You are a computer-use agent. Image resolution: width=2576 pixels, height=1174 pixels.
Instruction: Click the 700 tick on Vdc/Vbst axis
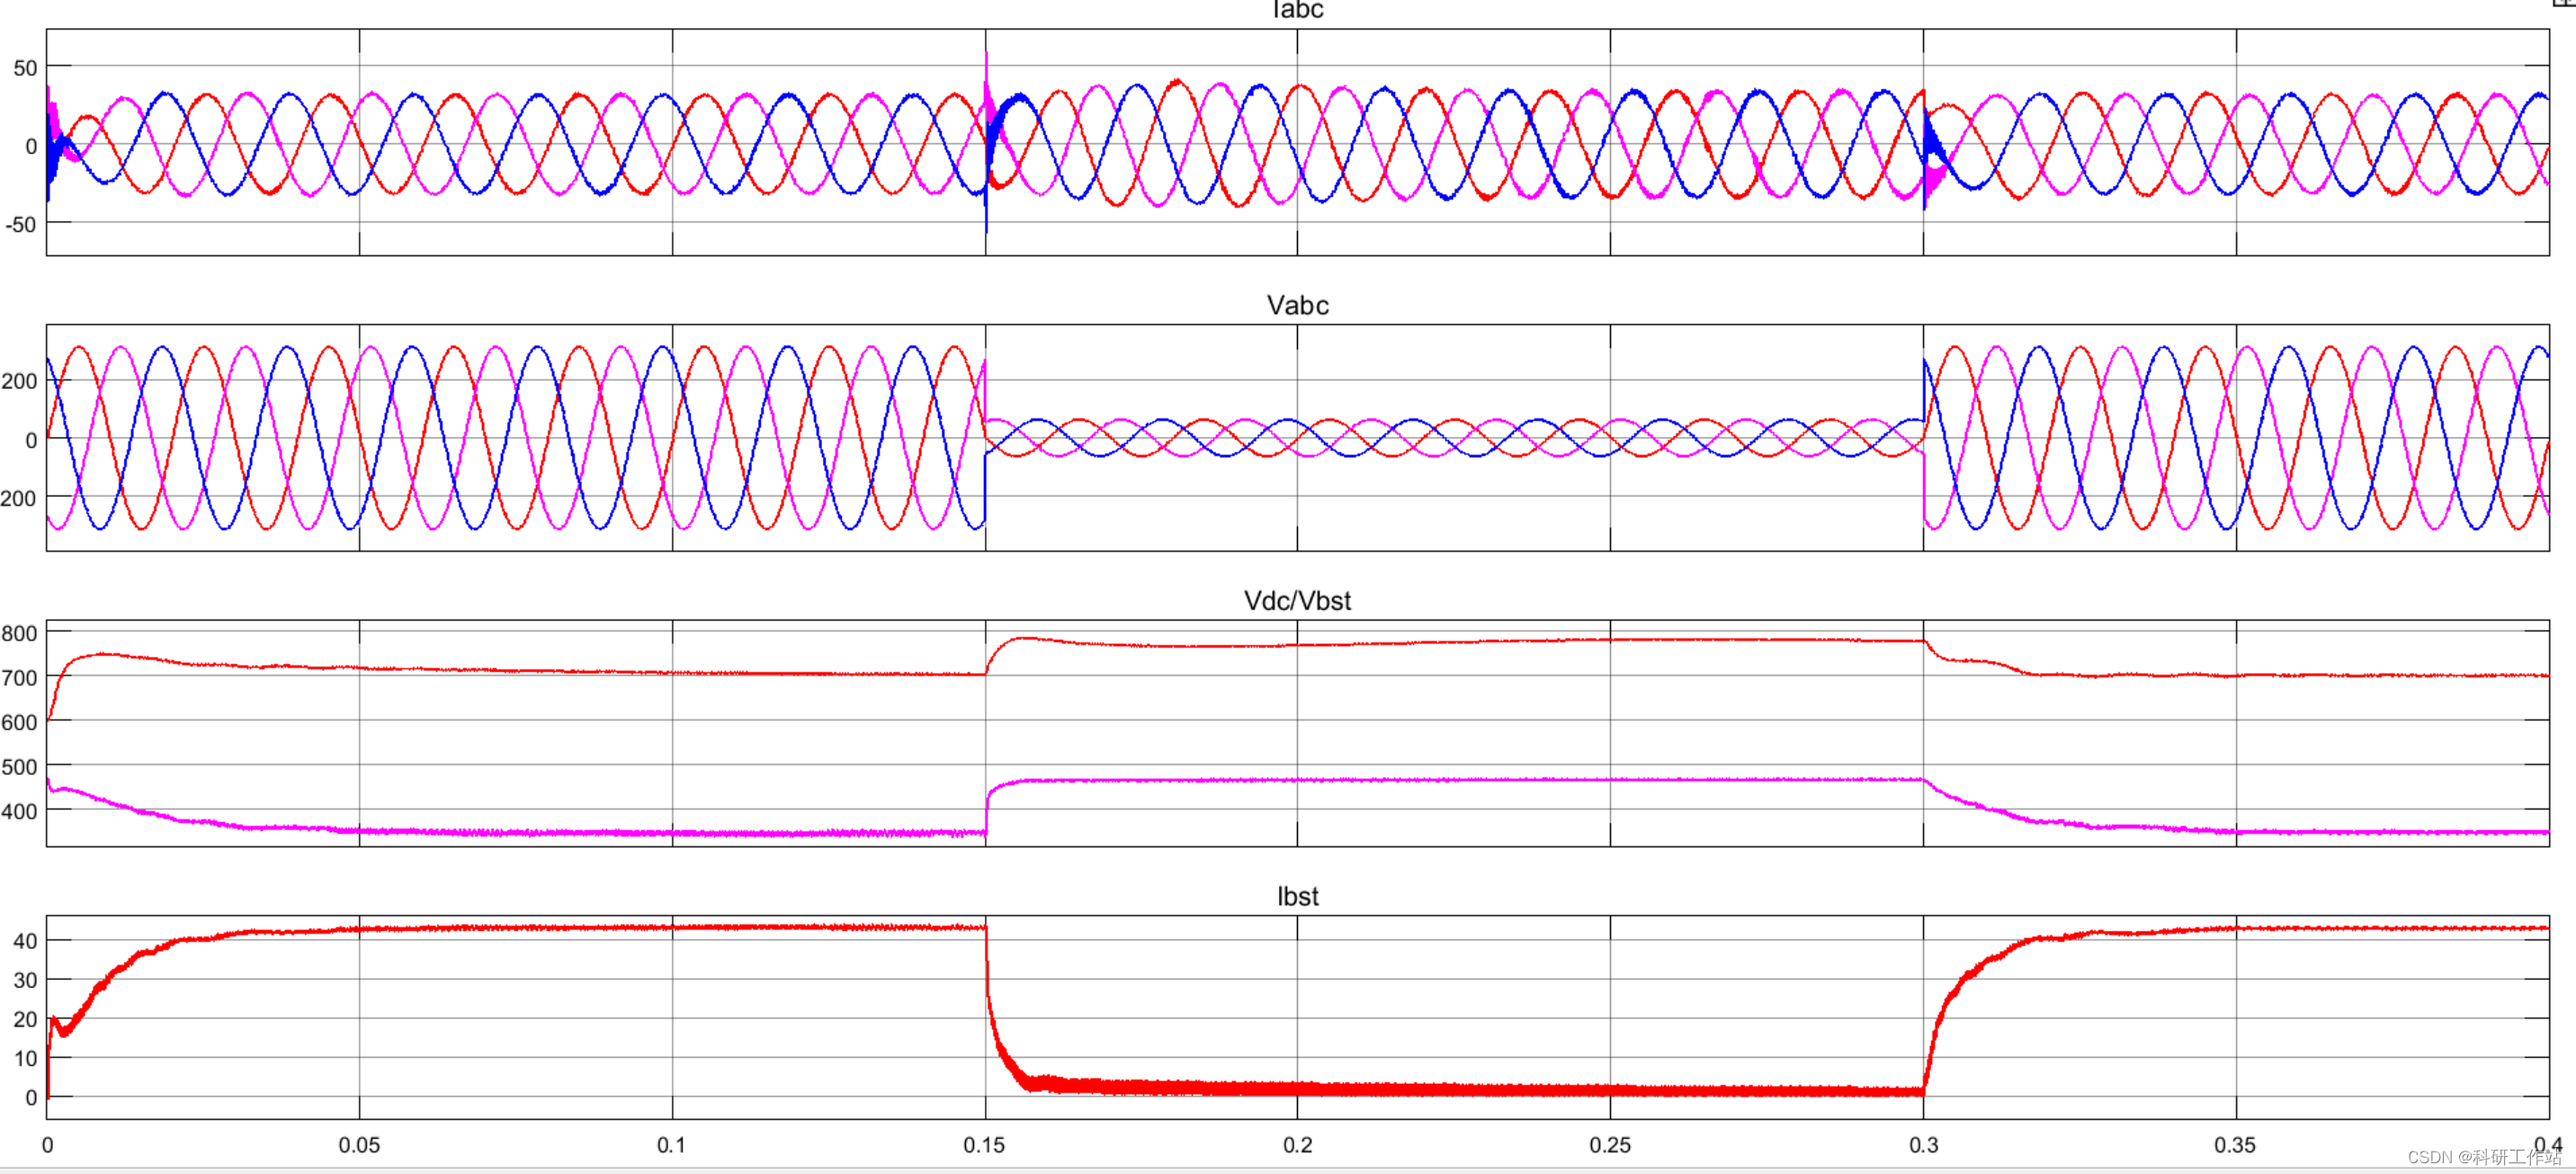point(19,678)
